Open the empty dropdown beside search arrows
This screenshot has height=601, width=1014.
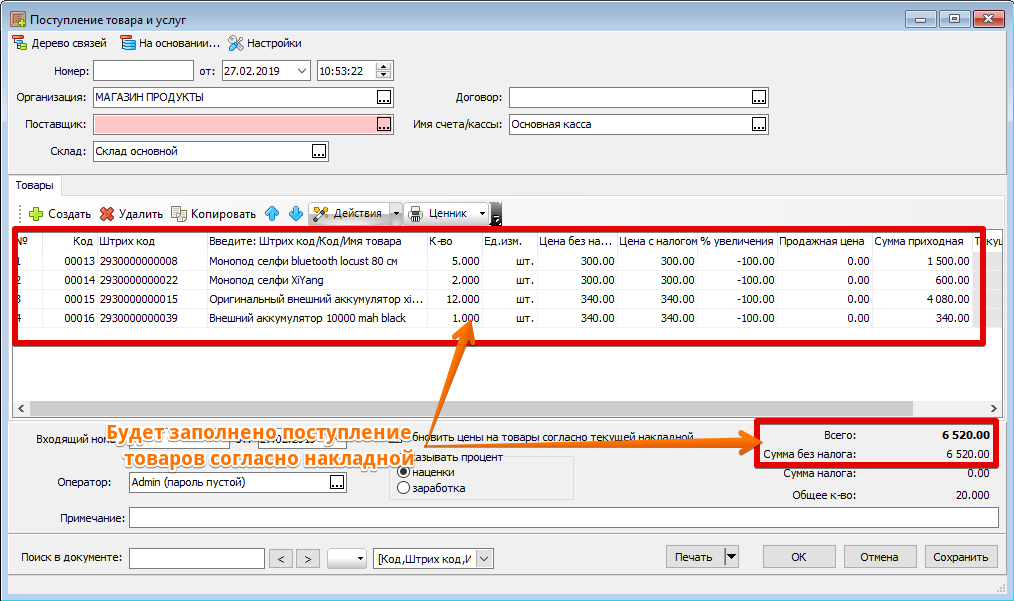point(347,558)
